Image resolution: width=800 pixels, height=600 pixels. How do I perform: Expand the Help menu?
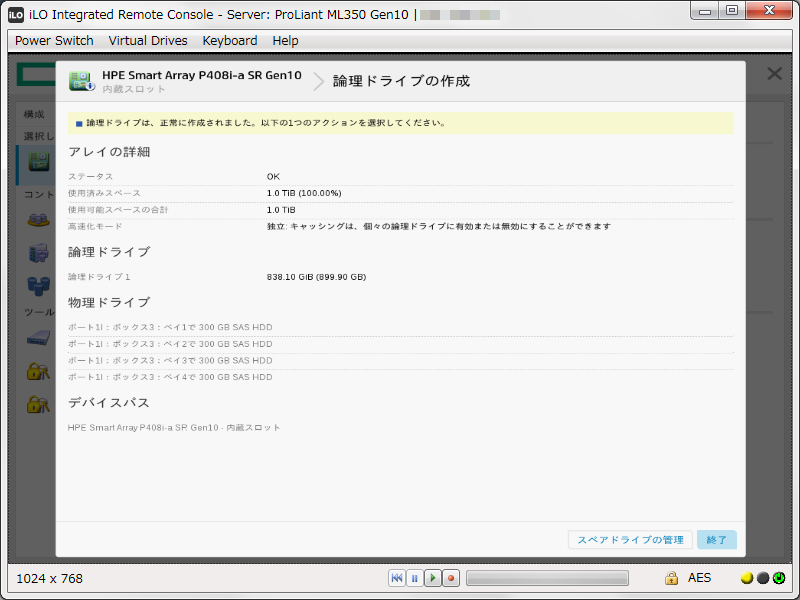tap(285, 41)
